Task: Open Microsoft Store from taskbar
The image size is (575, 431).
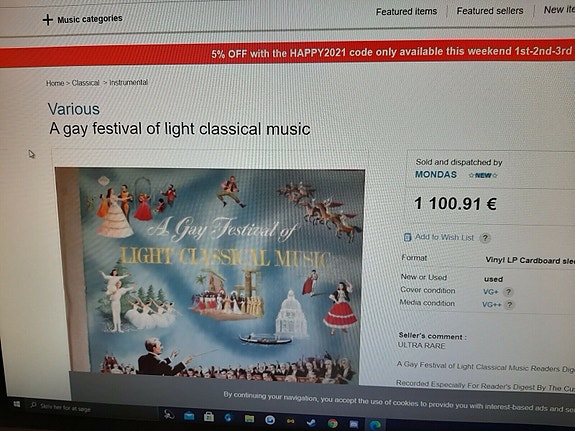Action: [209, 416]
